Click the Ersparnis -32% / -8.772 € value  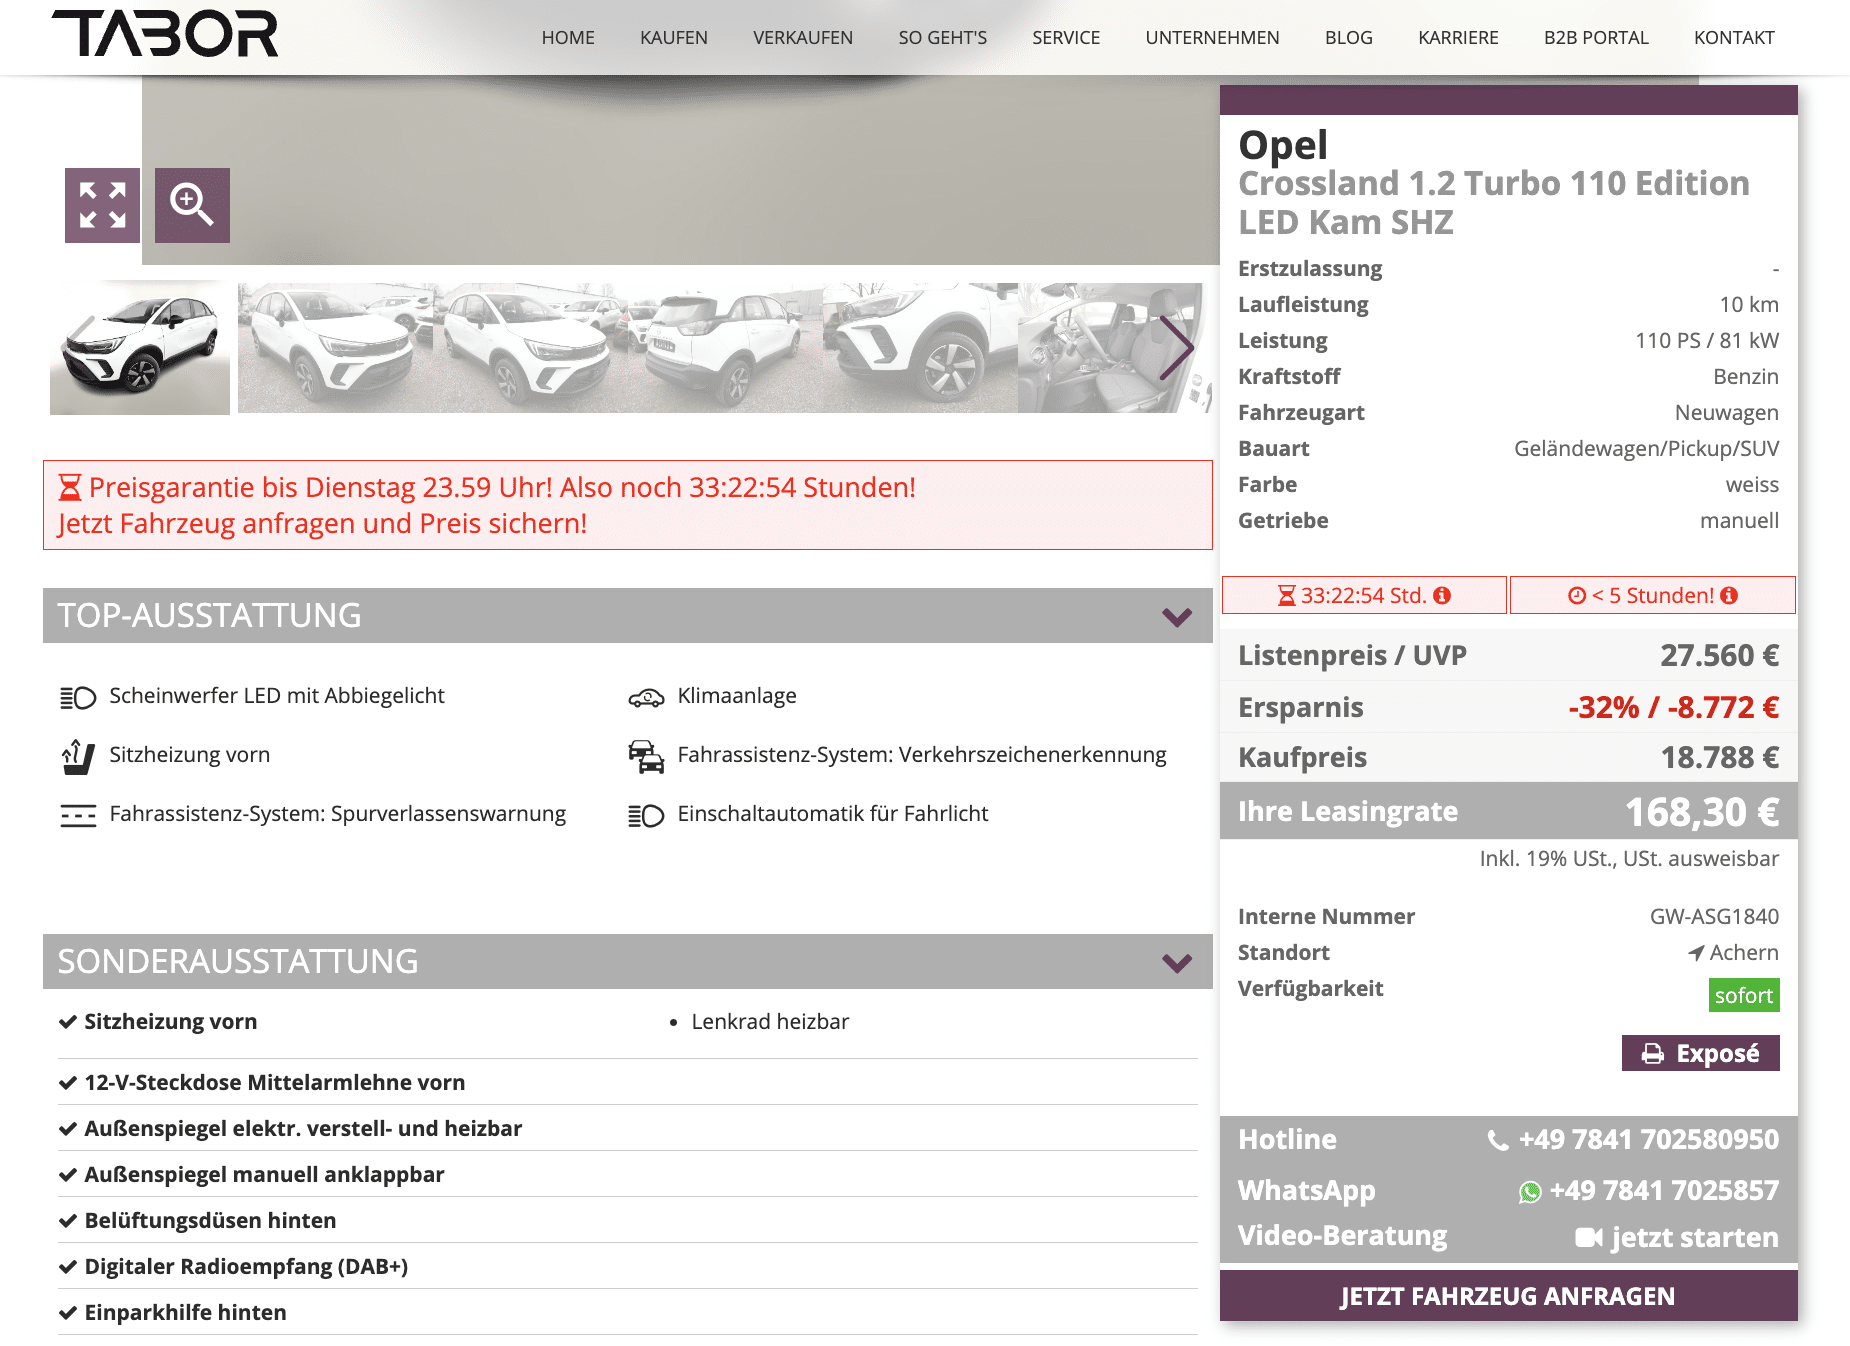(x=1674, y=708)
